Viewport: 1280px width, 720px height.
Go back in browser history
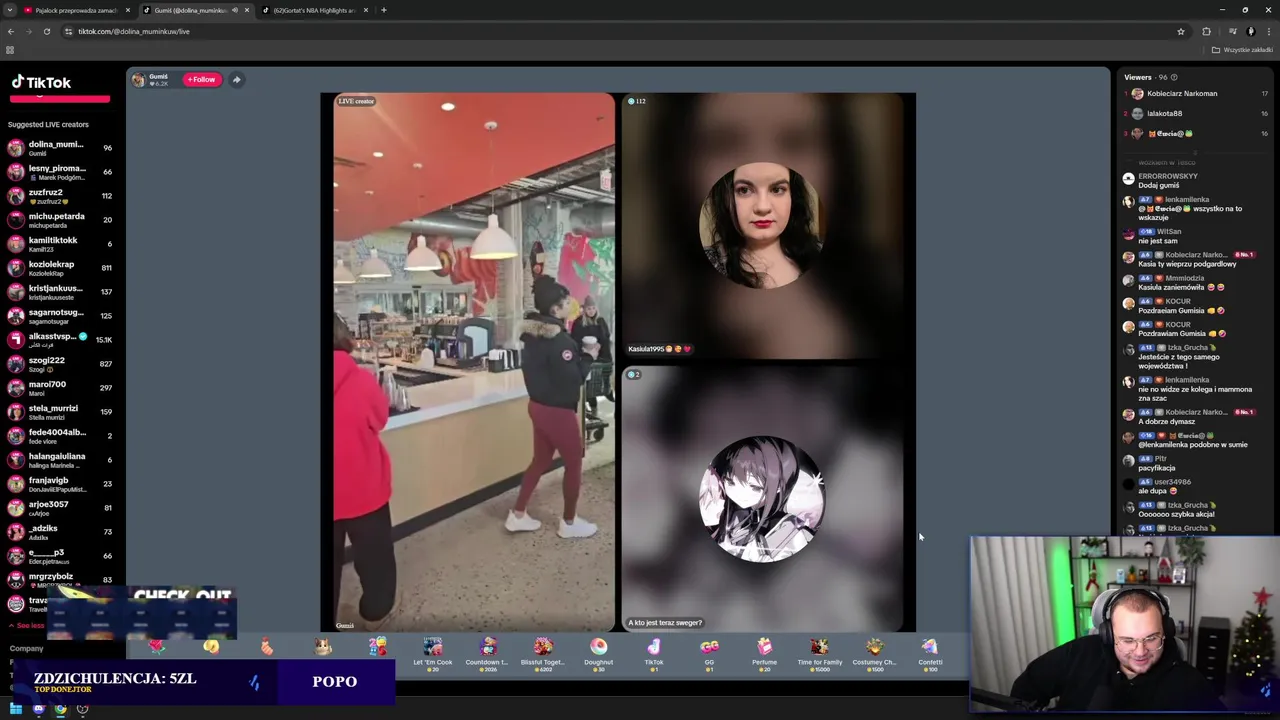click(x=10, y=31)
